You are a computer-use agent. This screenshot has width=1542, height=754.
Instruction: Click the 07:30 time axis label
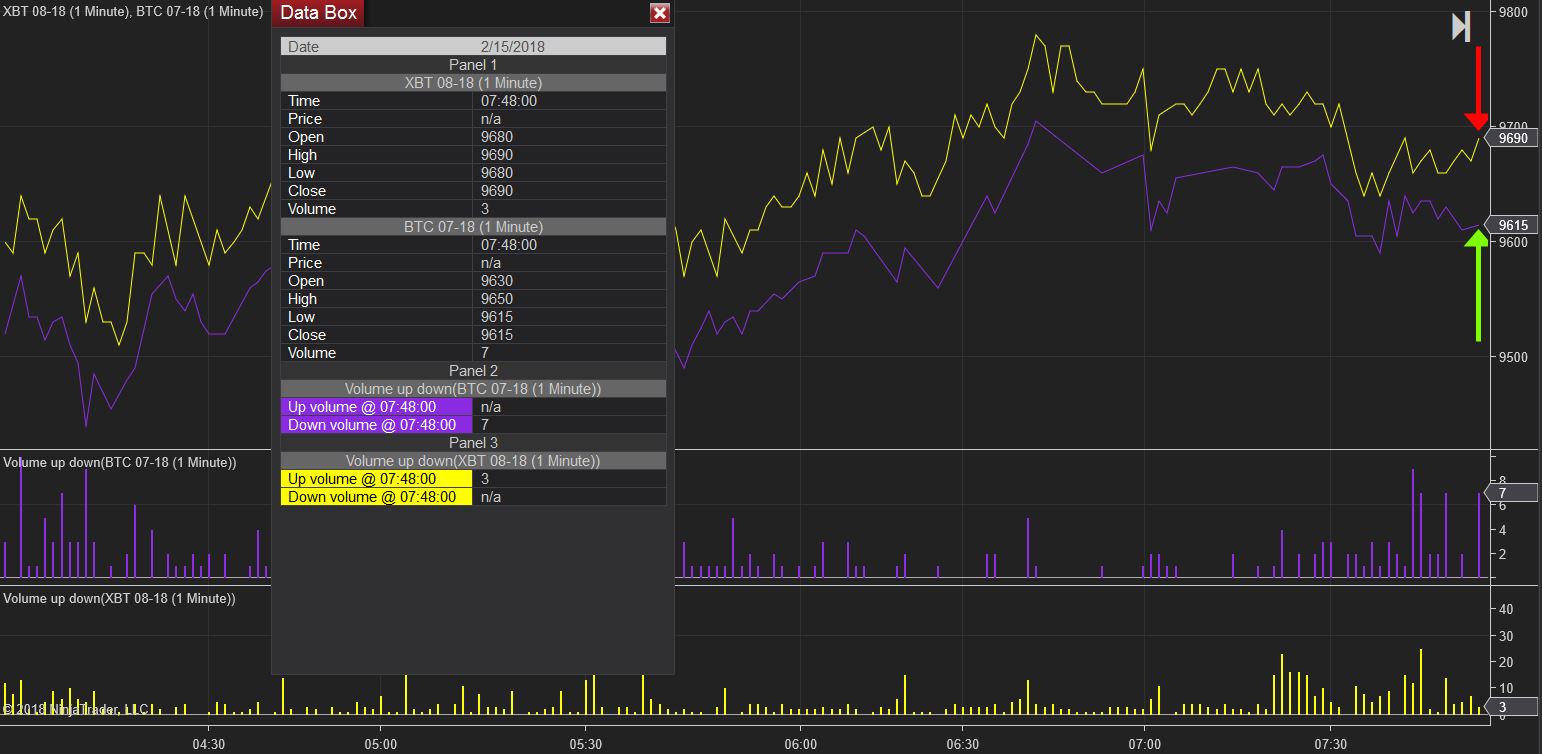pos(1330,744)
